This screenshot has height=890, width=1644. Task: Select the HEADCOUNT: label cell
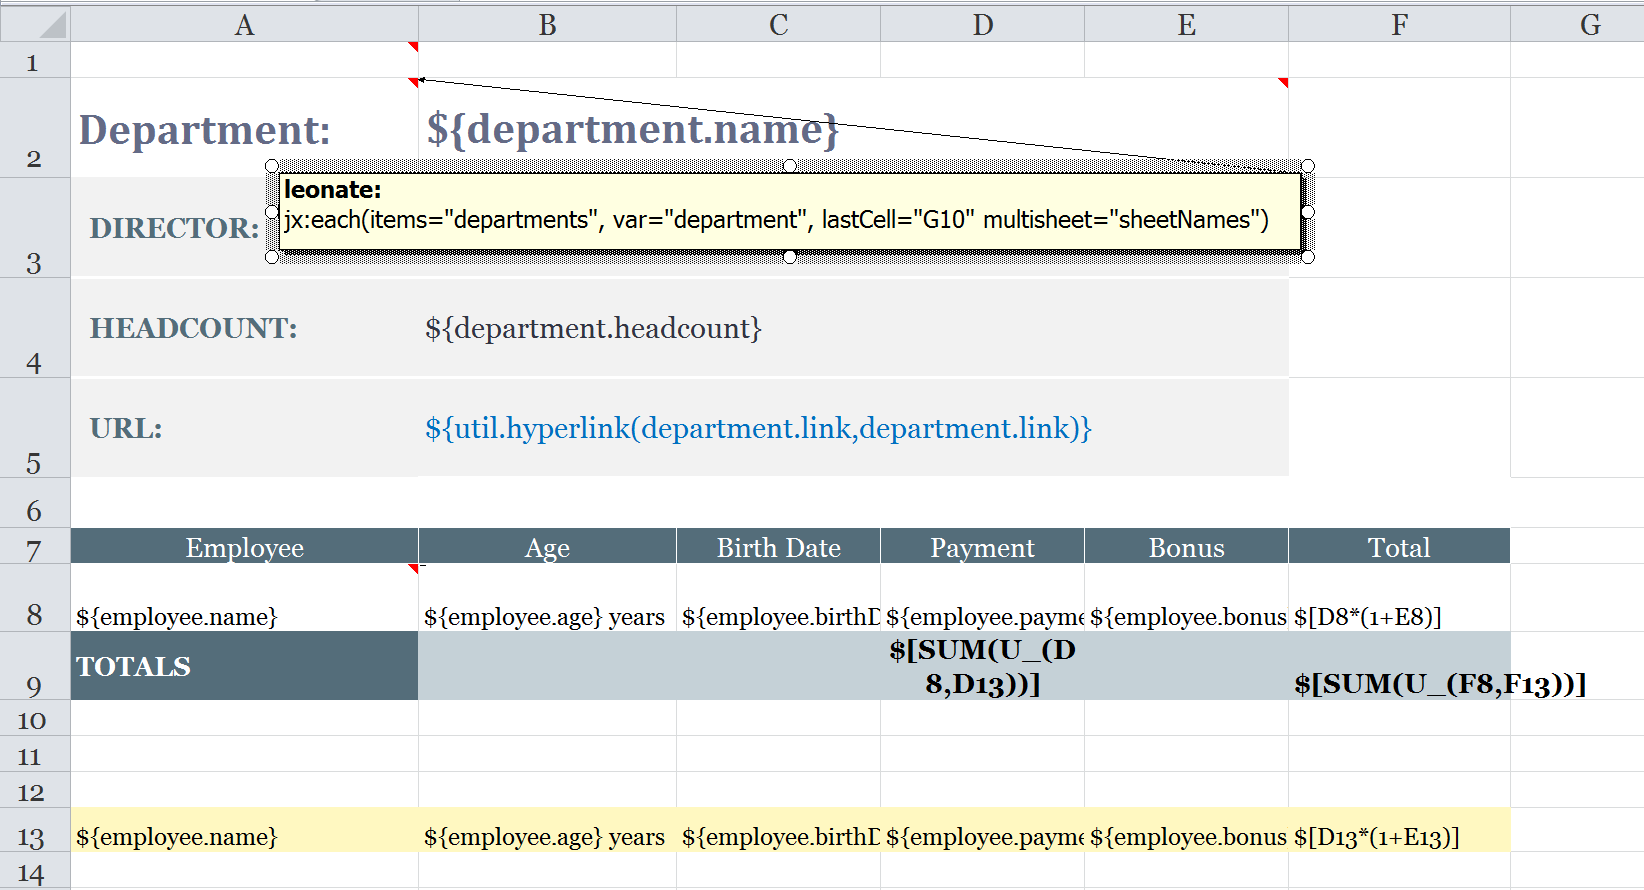click(244, 328)
